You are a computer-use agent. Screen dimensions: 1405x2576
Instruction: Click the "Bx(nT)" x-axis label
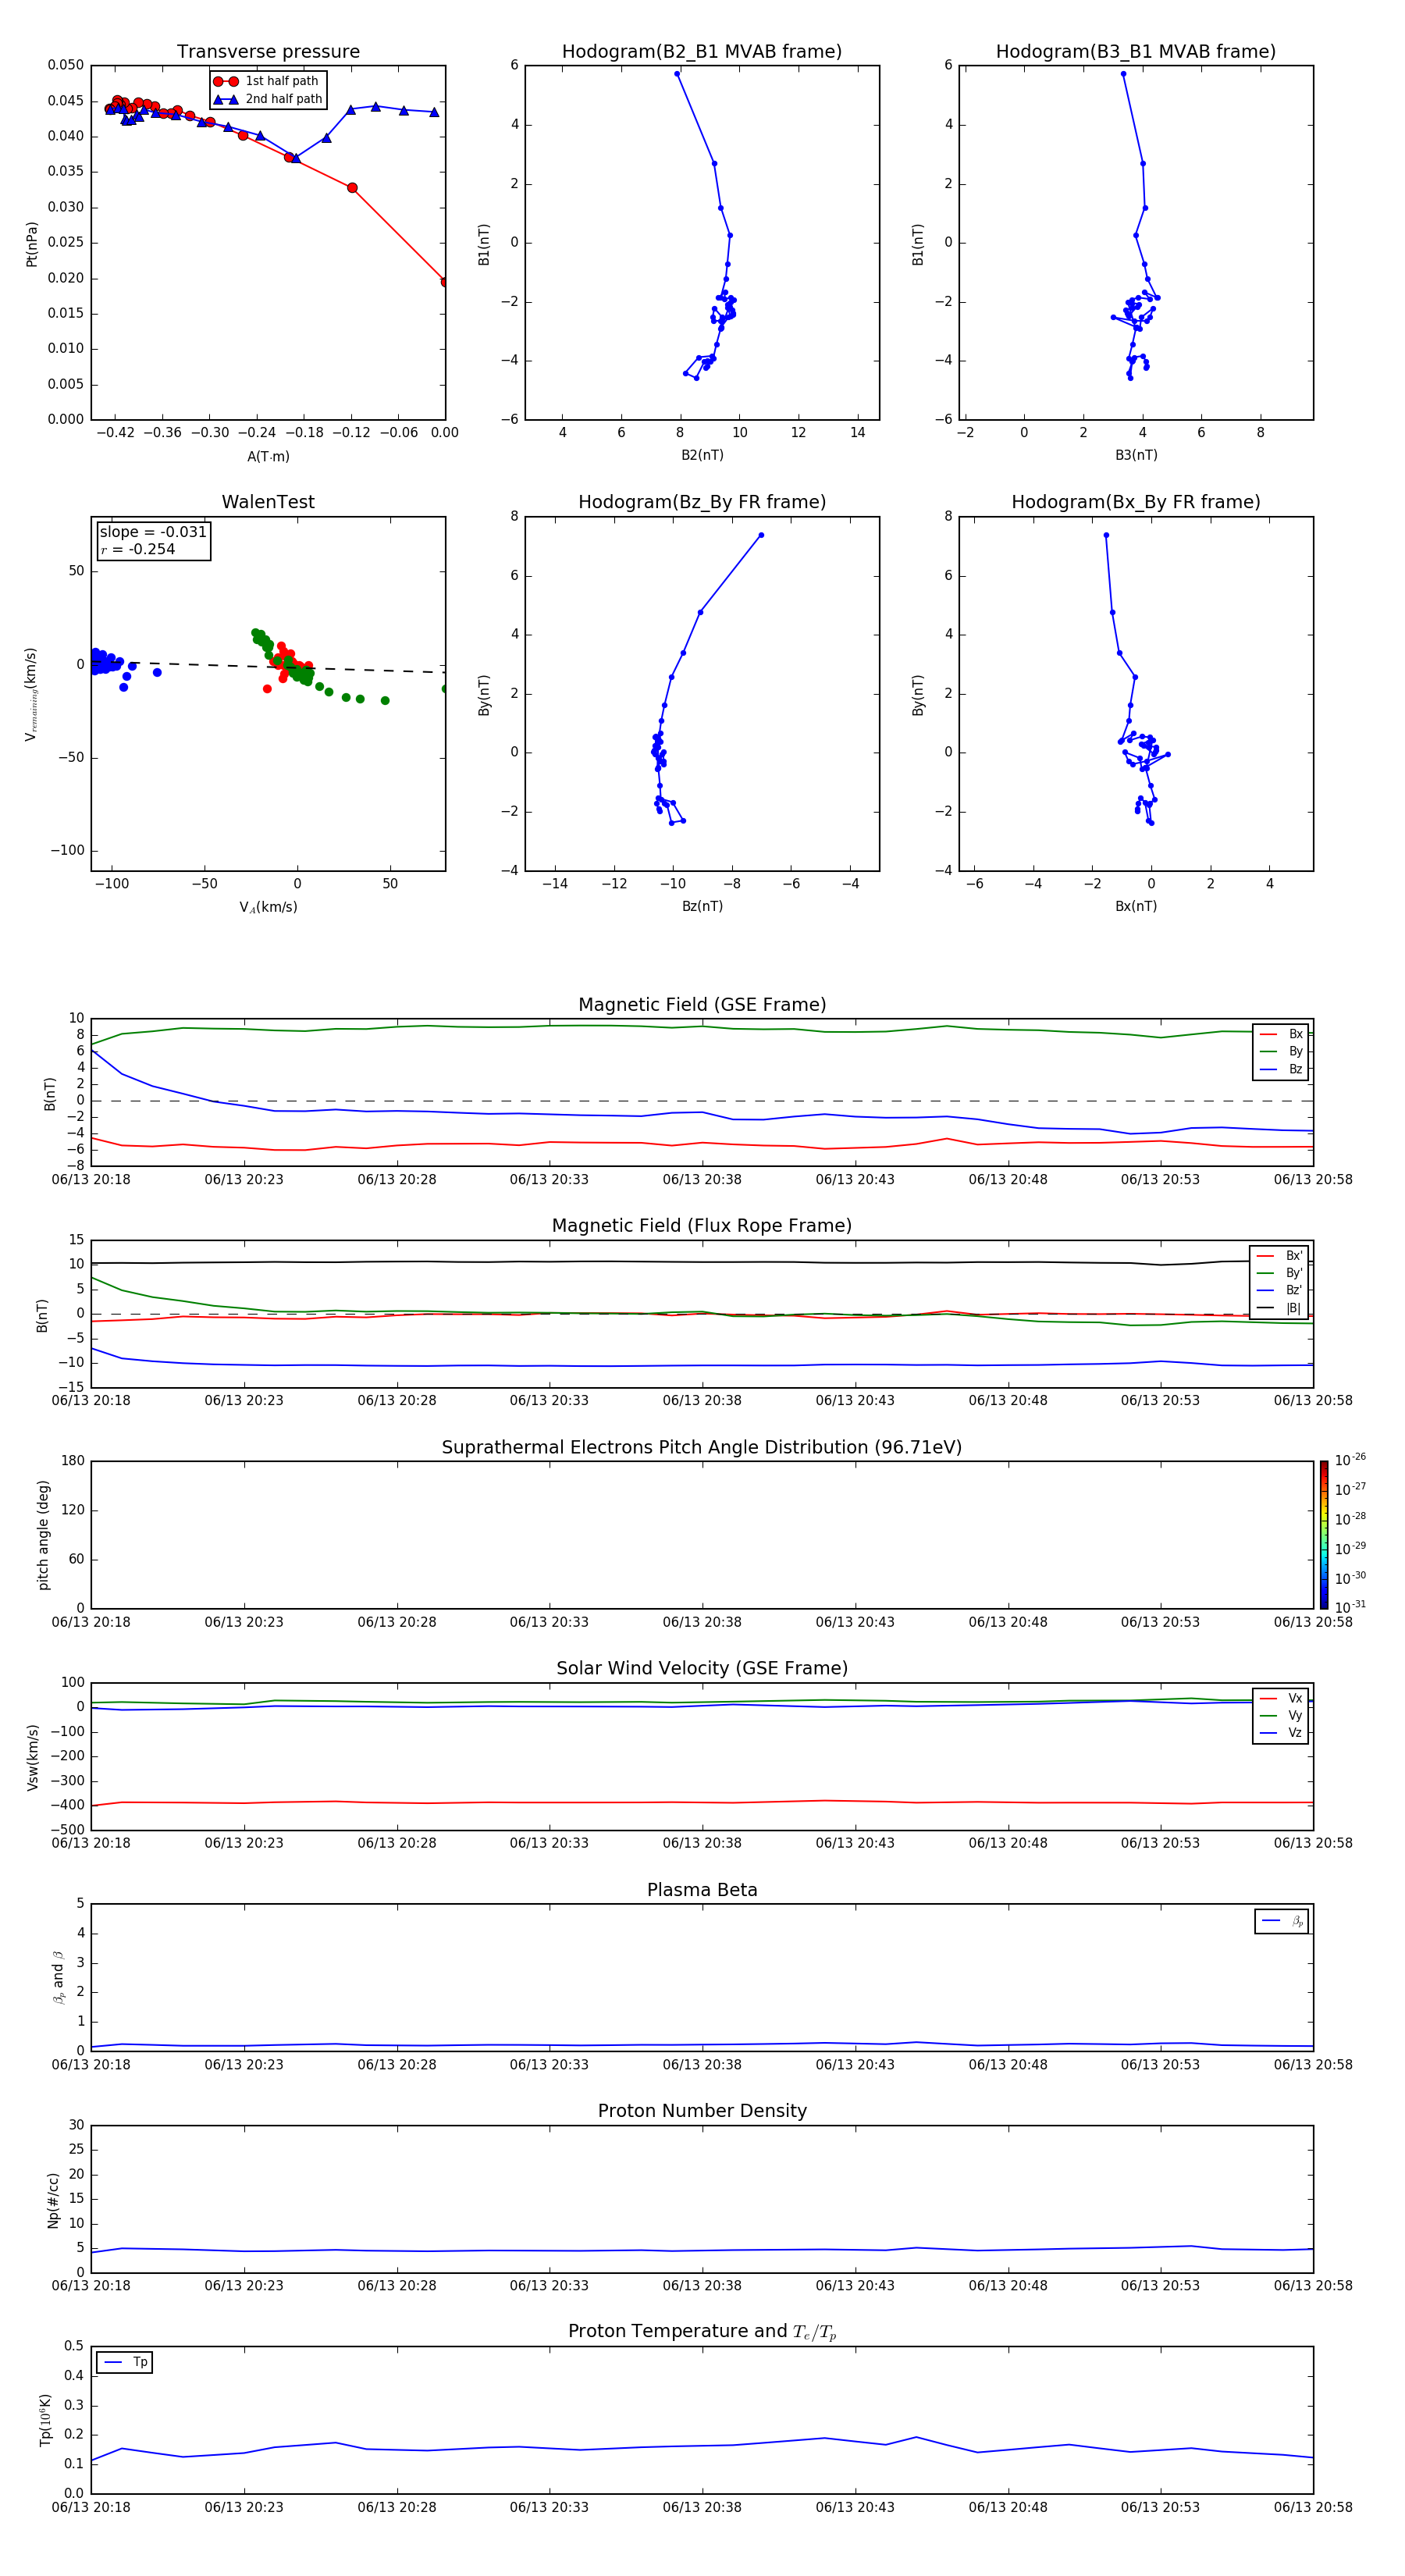[1136, 906]
